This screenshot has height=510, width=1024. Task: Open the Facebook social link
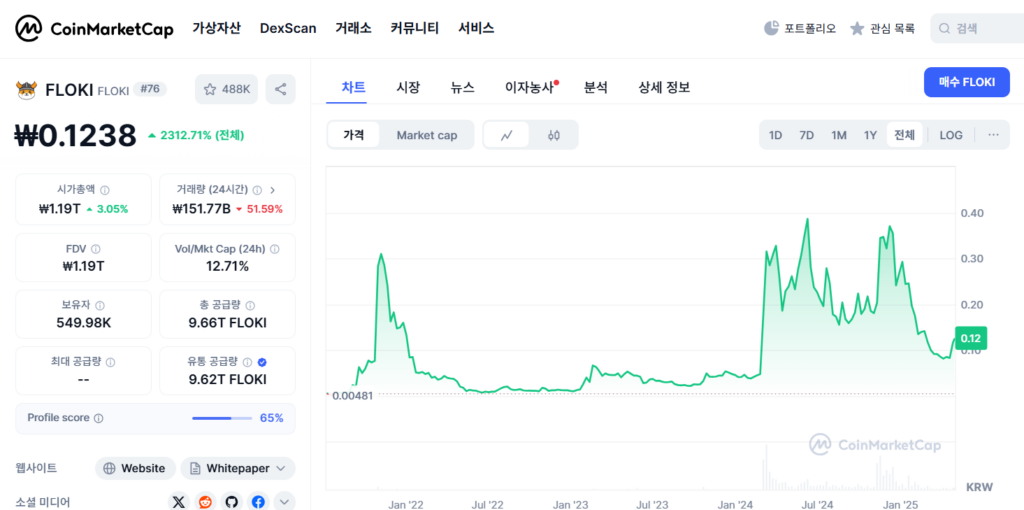(x=259, y=502)
